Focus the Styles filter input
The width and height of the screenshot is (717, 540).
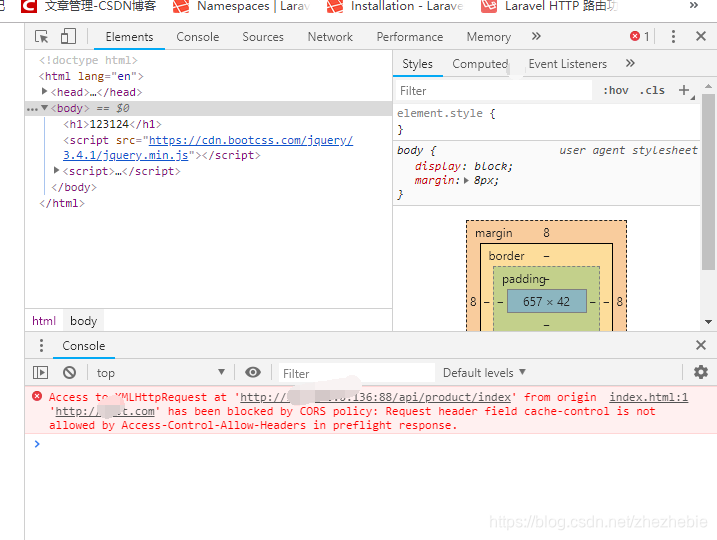point(494,91)
